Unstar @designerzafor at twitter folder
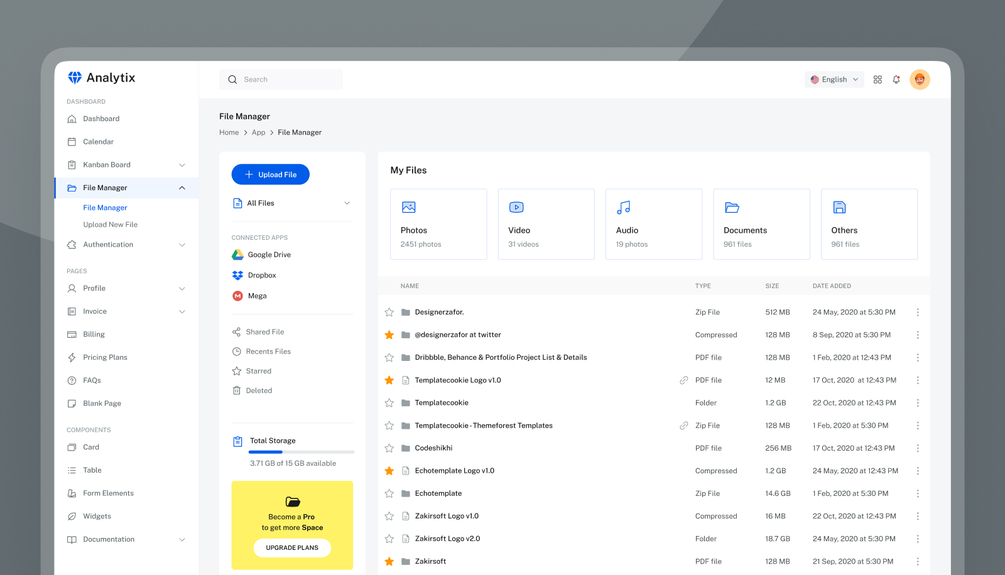 (389, 335)
